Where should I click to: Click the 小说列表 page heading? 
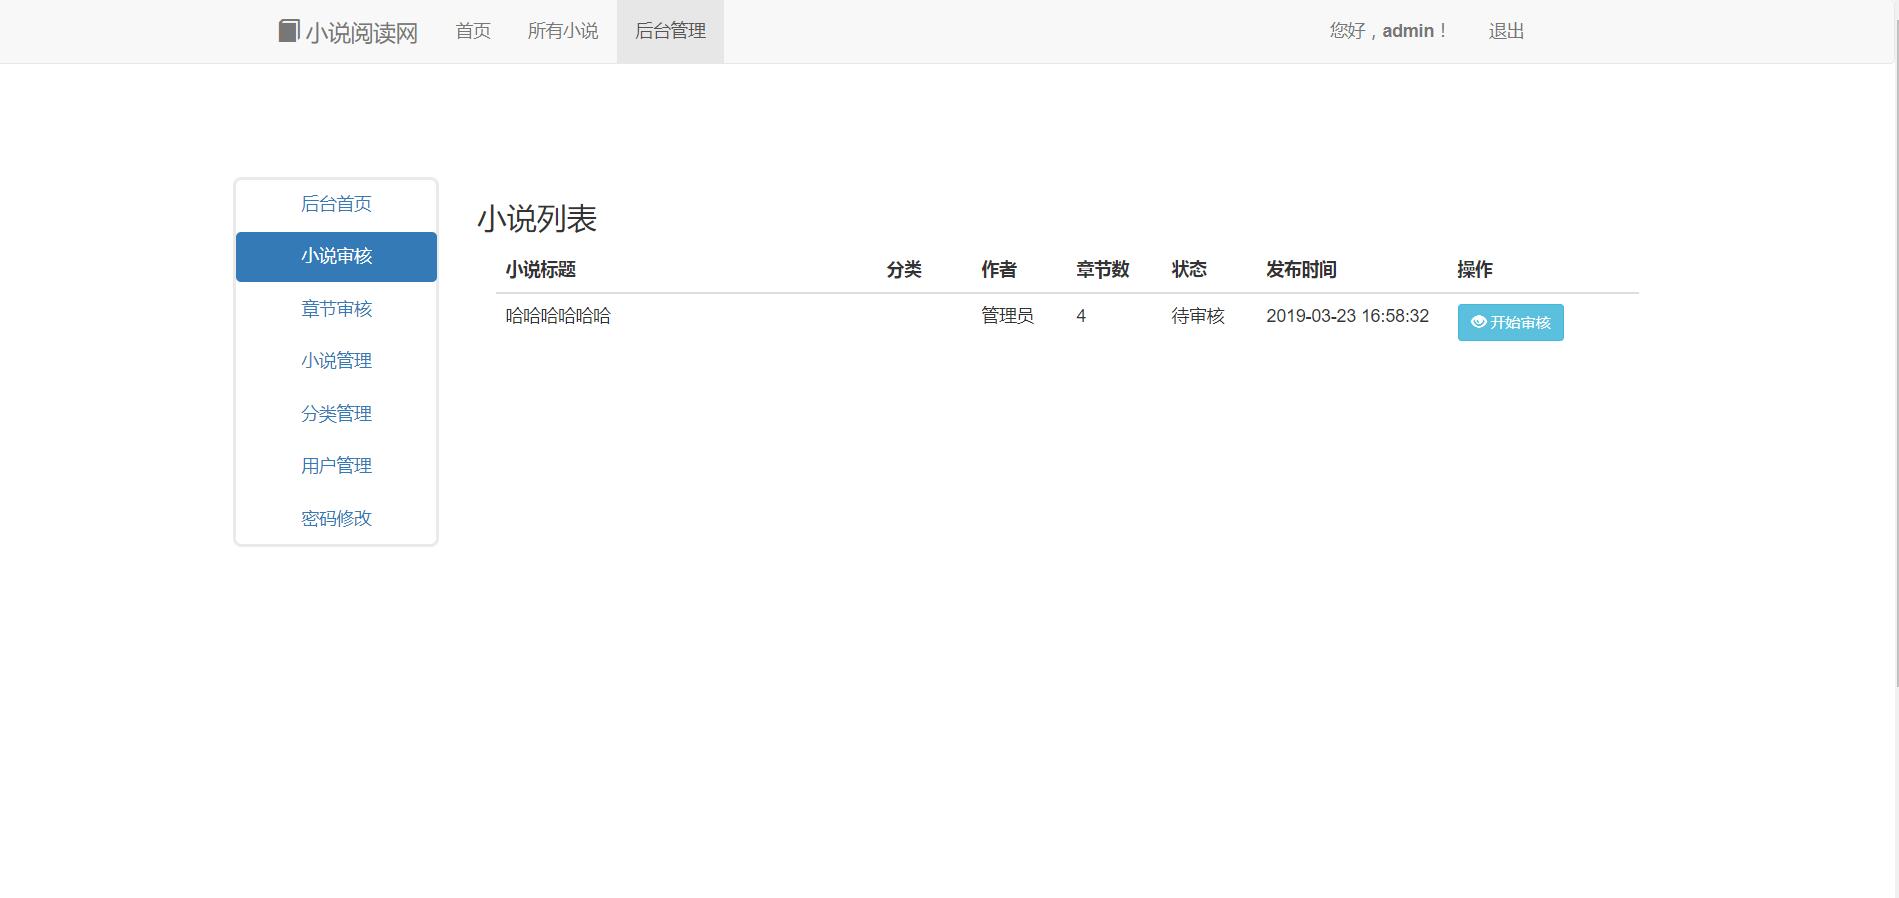point(537,219)
